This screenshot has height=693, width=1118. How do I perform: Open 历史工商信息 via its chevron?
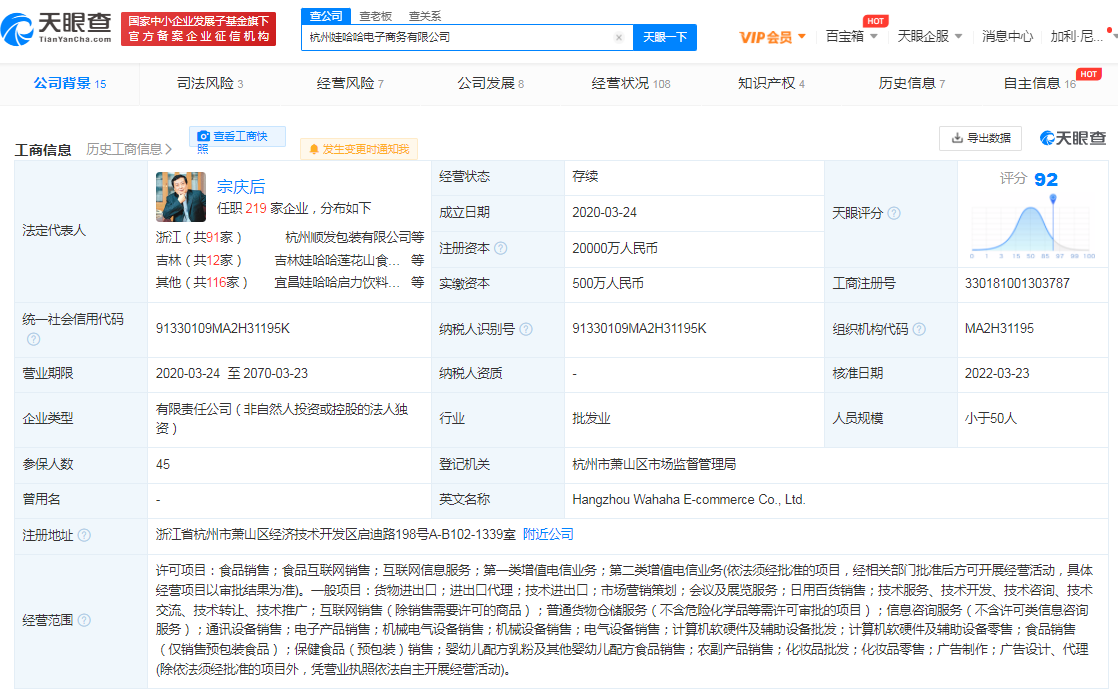(168, 149)
